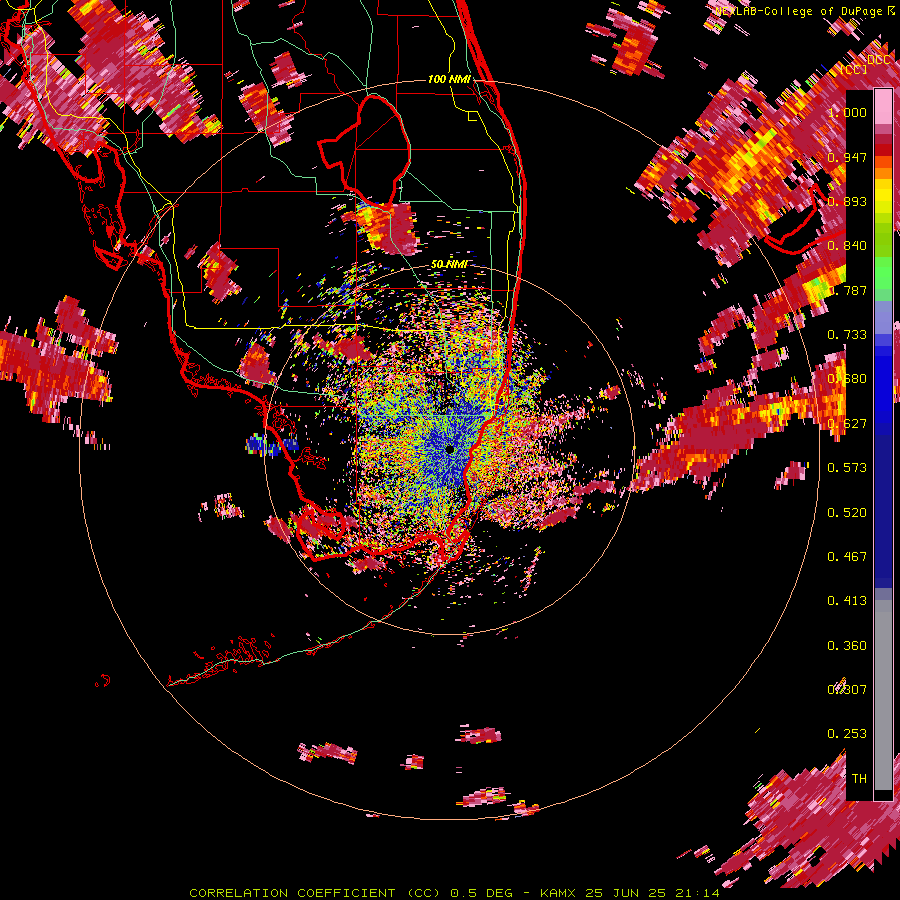
Task: Click the black KAMX radar site dot
Action: coord(450,449)
